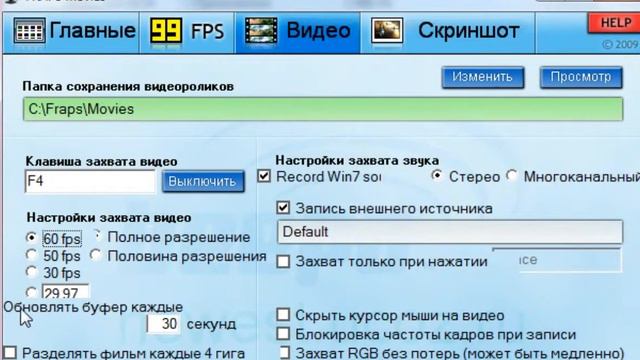Image resolution: width=640 pixels, height=360 pixels.
Task: Click the yellow 99 FPS icon
Action: 166,31
